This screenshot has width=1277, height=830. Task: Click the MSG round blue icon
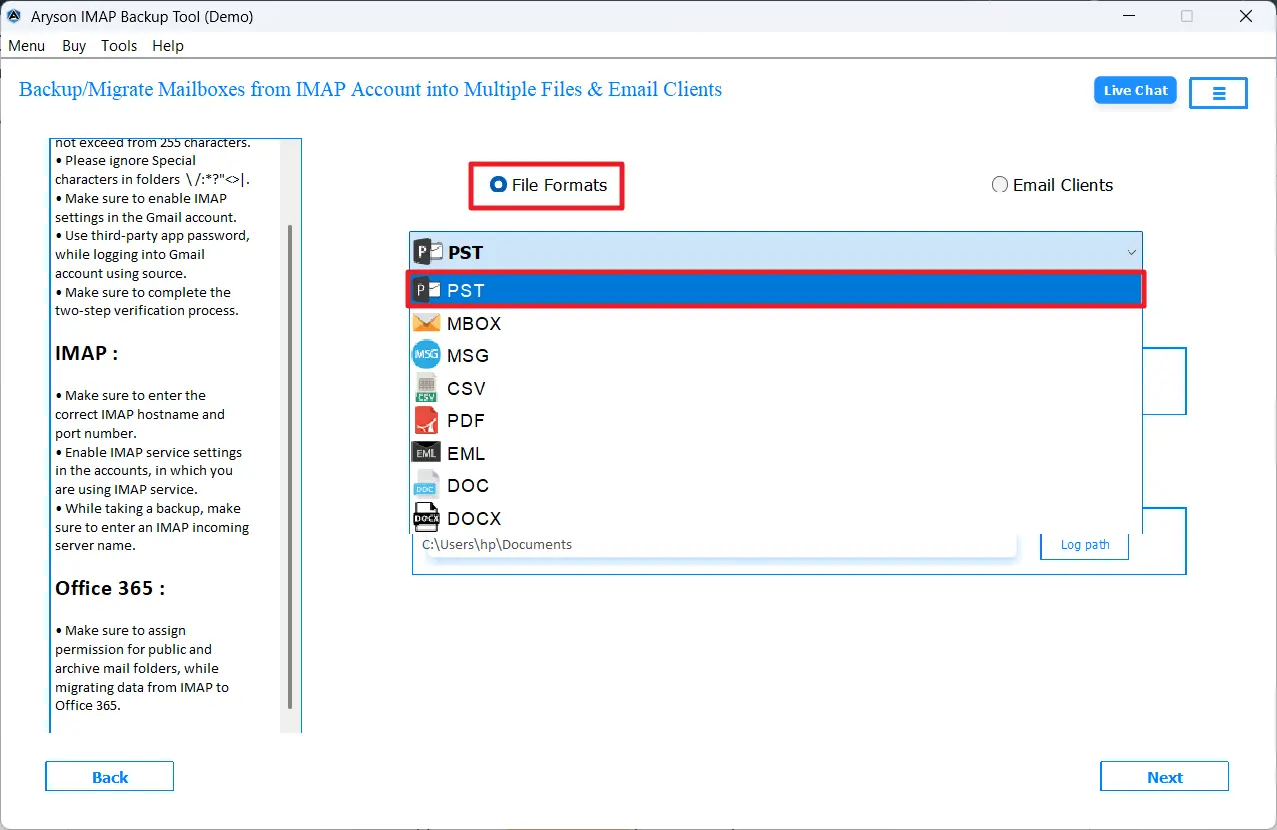click(427, 355)
